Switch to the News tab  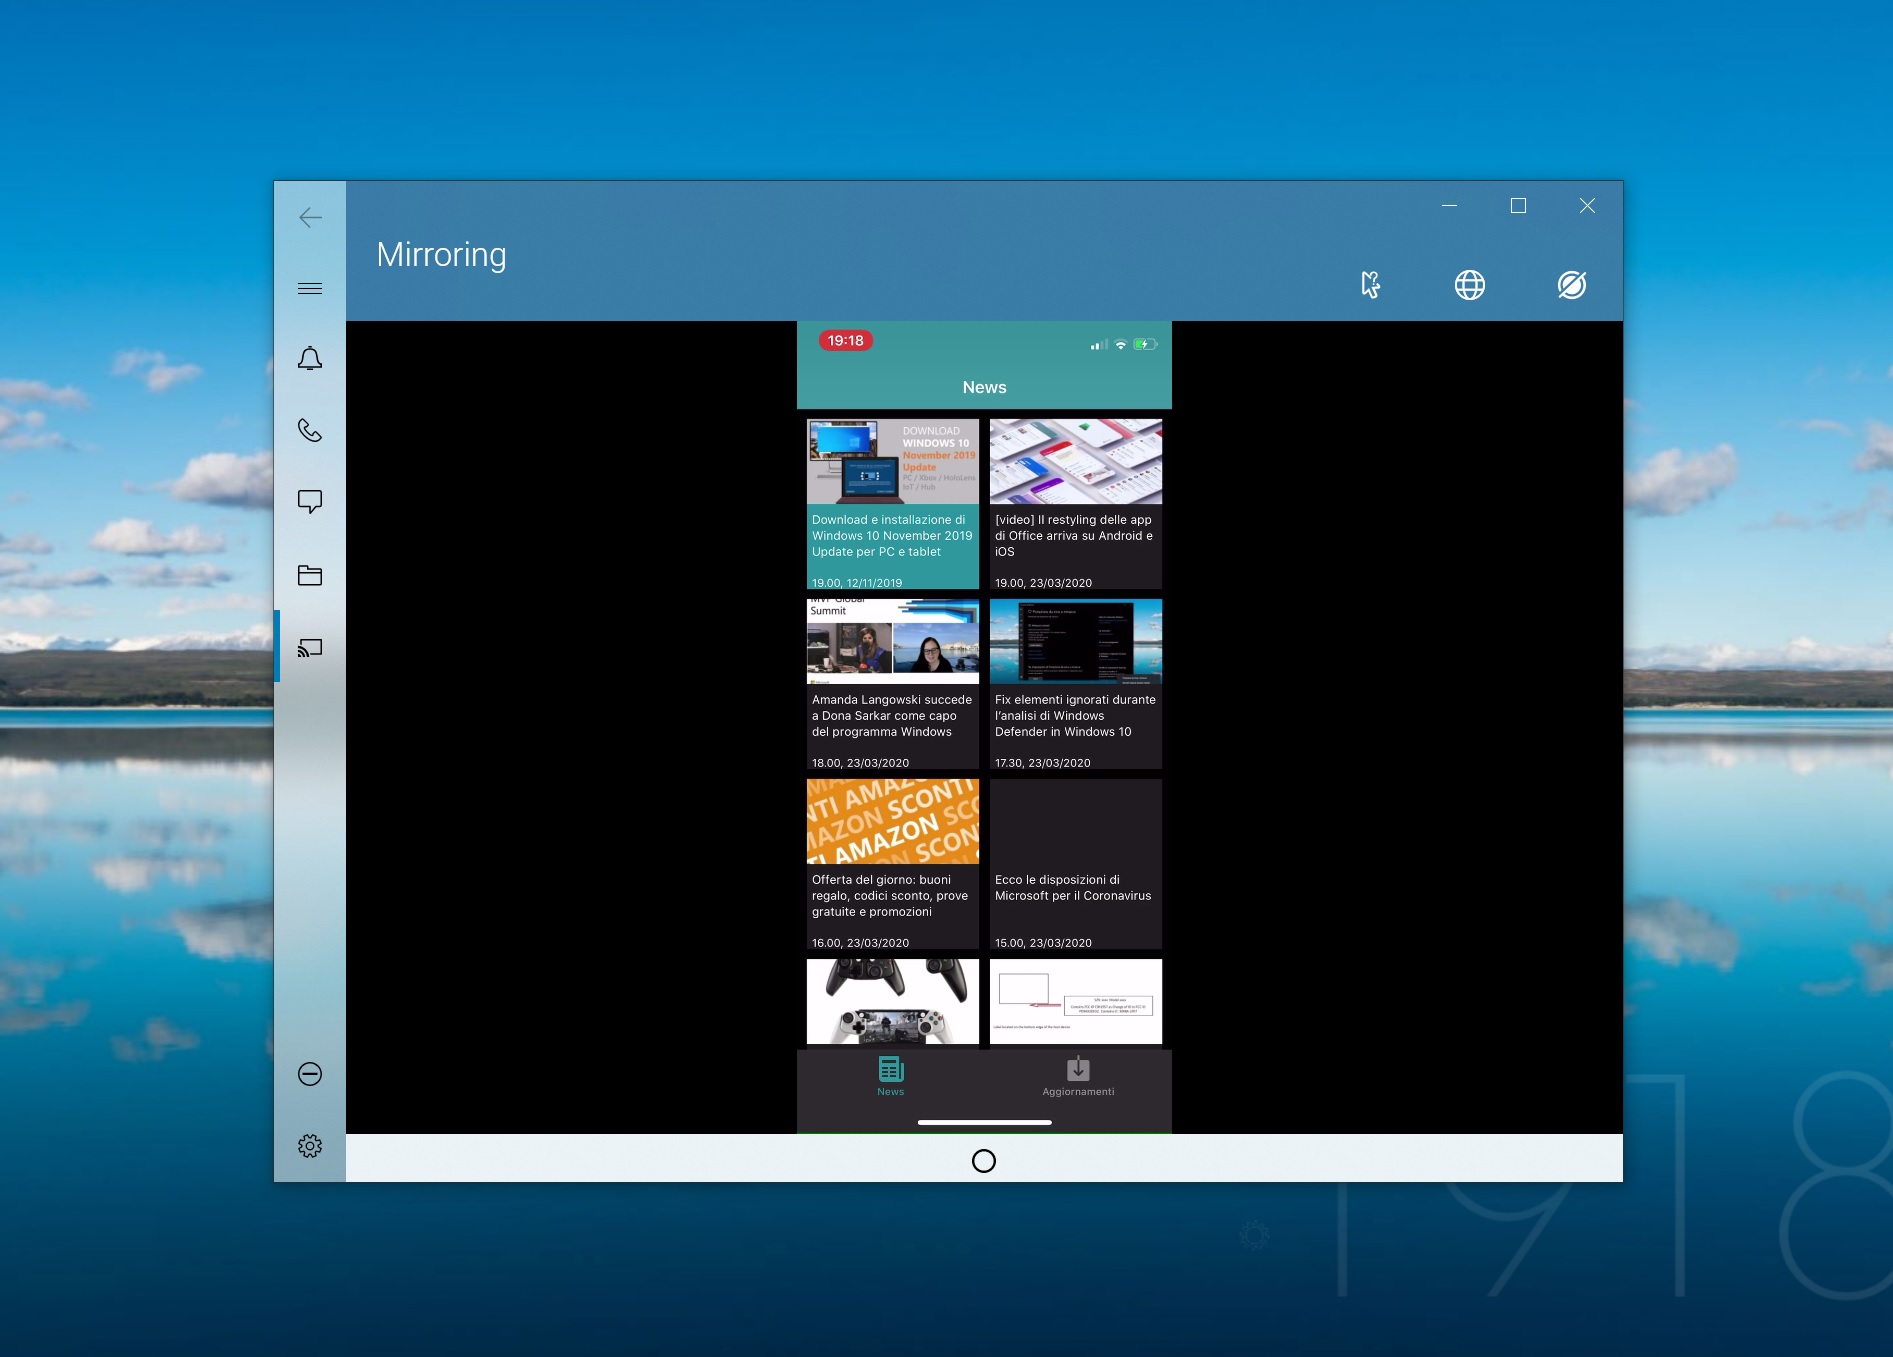890,1076
